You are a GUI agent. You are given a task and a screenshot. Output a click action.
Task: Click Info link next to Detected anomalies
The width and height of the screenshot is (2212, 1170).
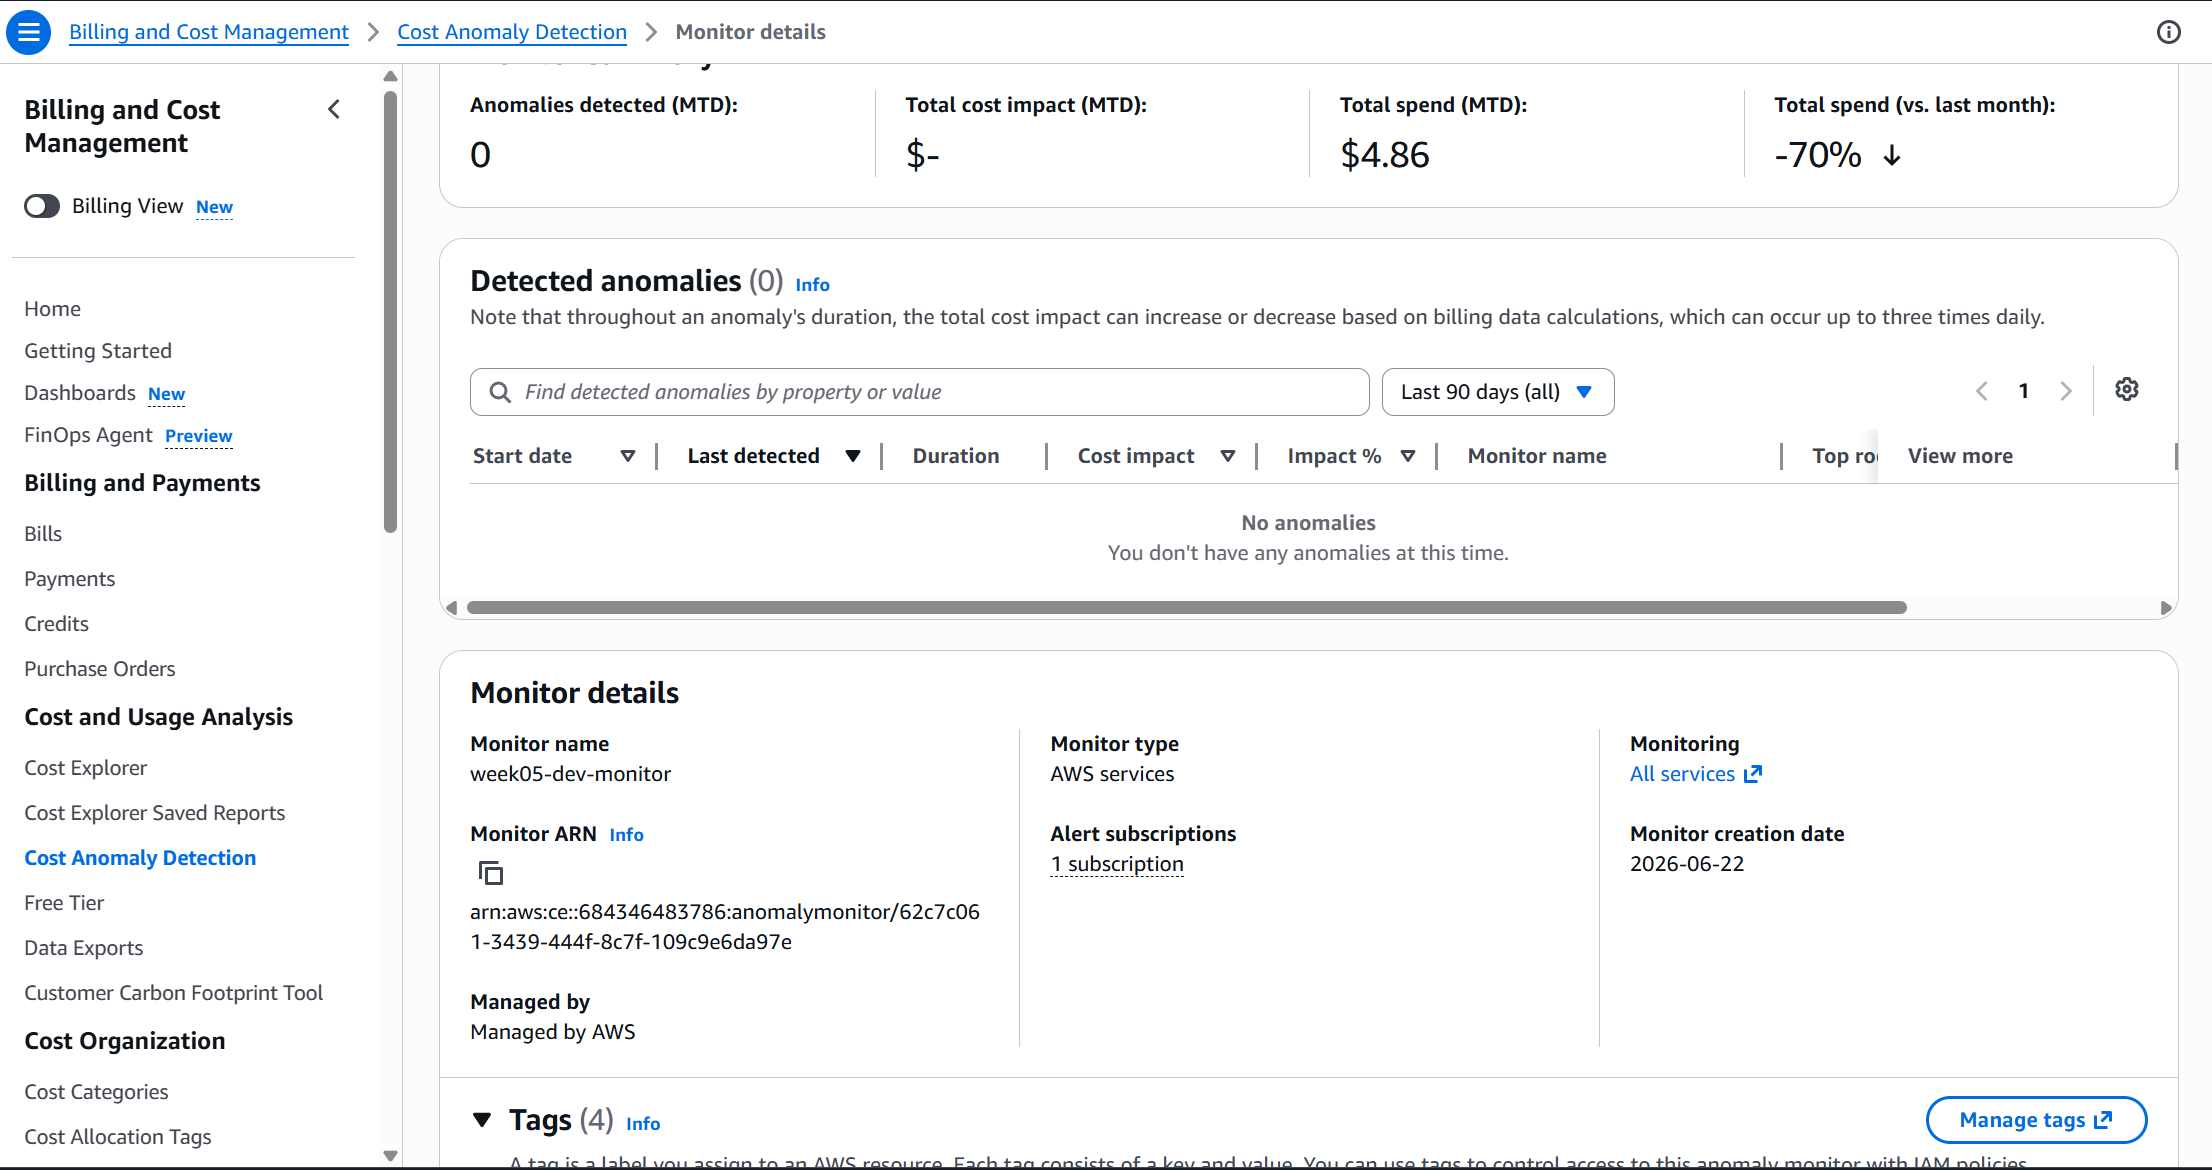coord(813,285)
